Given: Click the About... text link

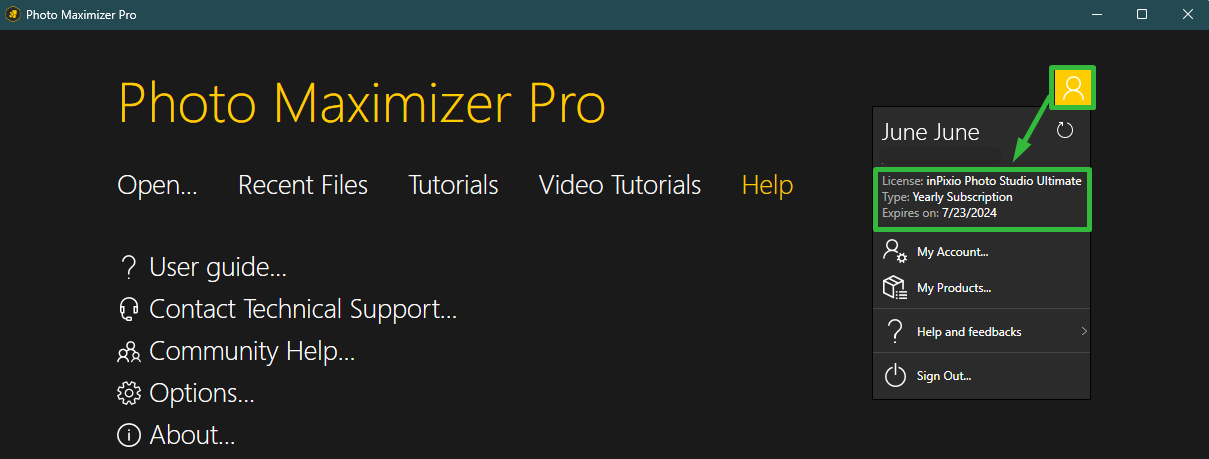Looking at the screenshot, I should (192, 436).
